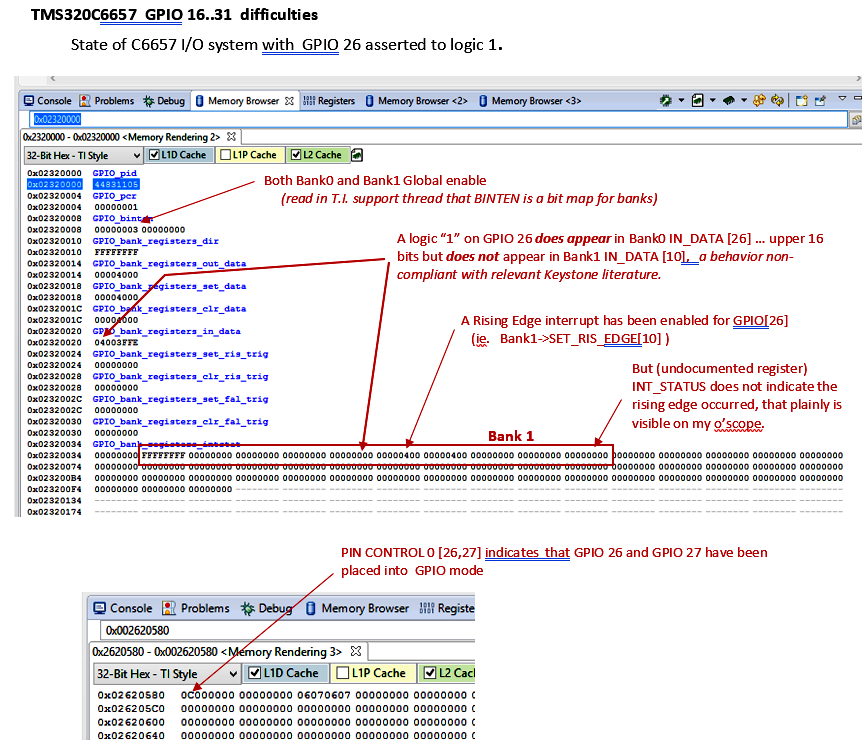Viewport: 868px width, 752px height.
Task: Click the processor arrow icon in Memory Browser toolbar
Action: (x=666, y=100)
